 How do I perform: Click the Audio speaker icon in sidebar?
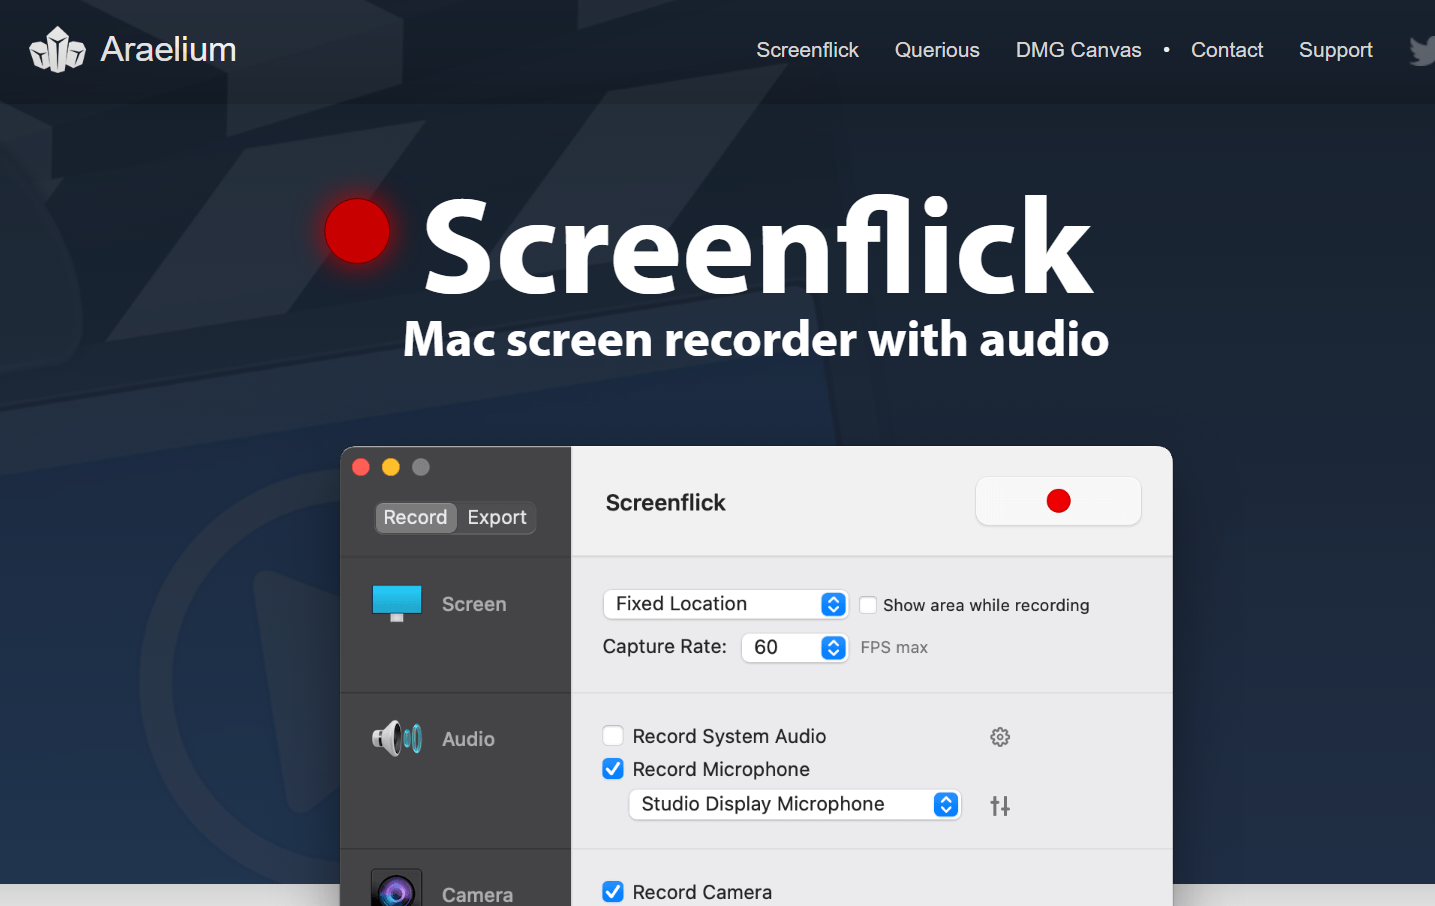pyautogui.click(x=397, y=739)
